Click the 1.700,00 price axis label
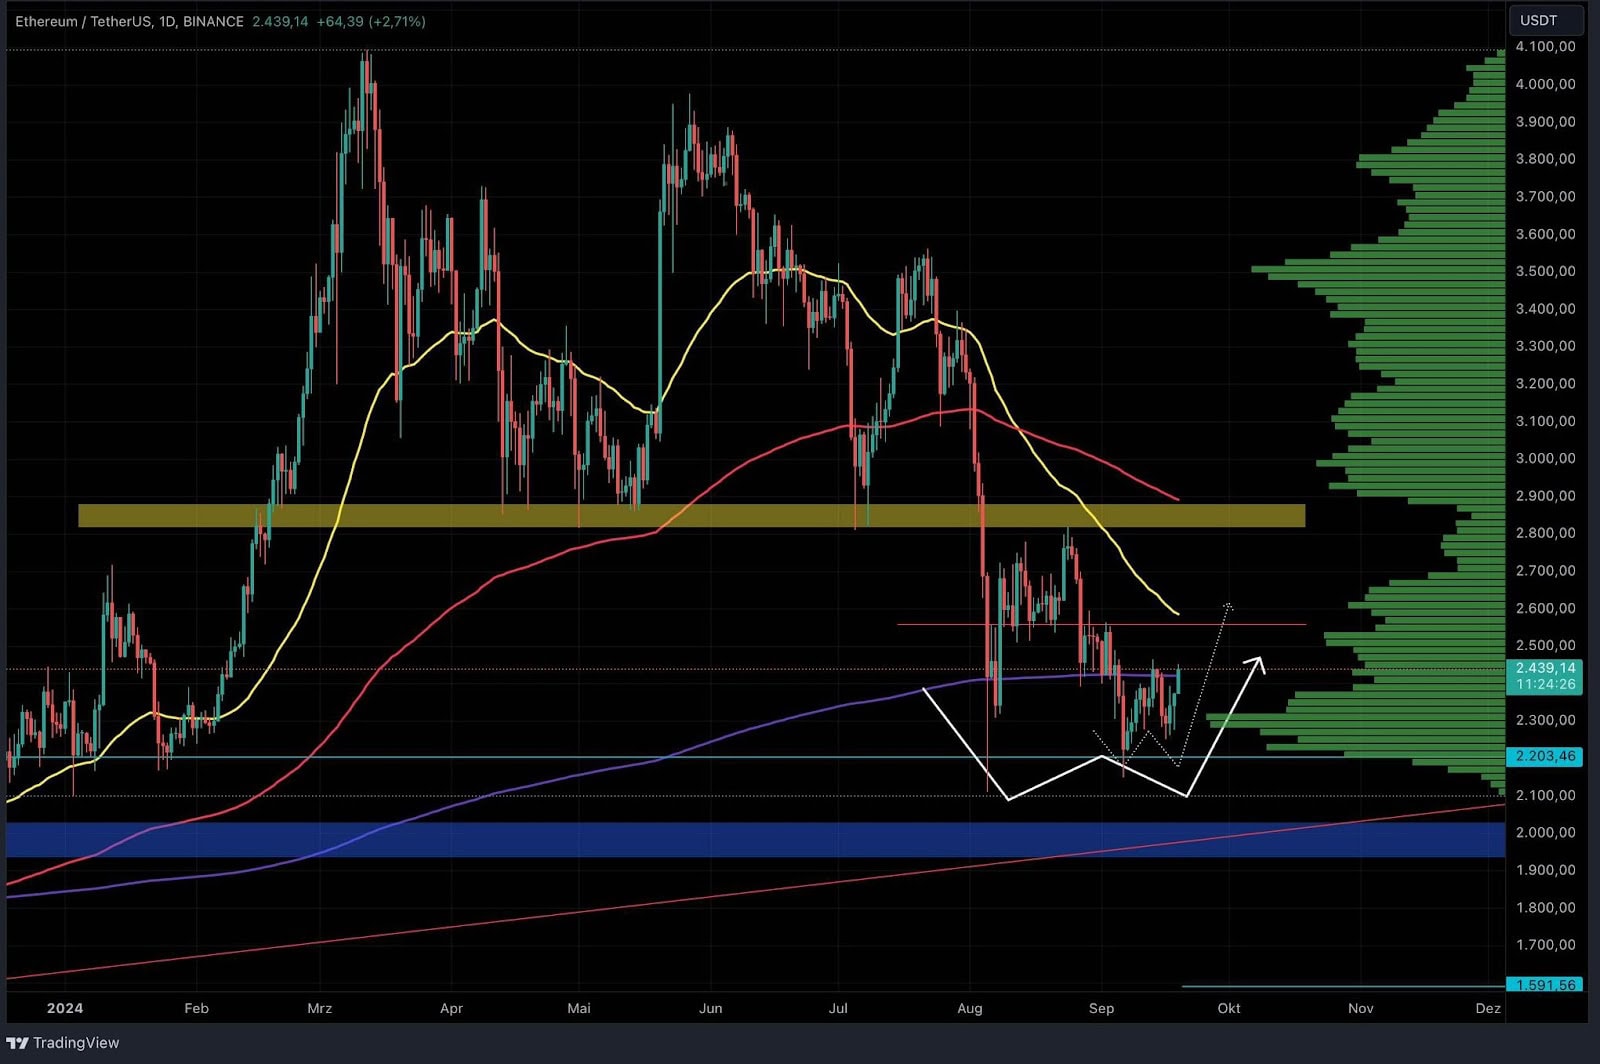 (x=1545, y=945)
